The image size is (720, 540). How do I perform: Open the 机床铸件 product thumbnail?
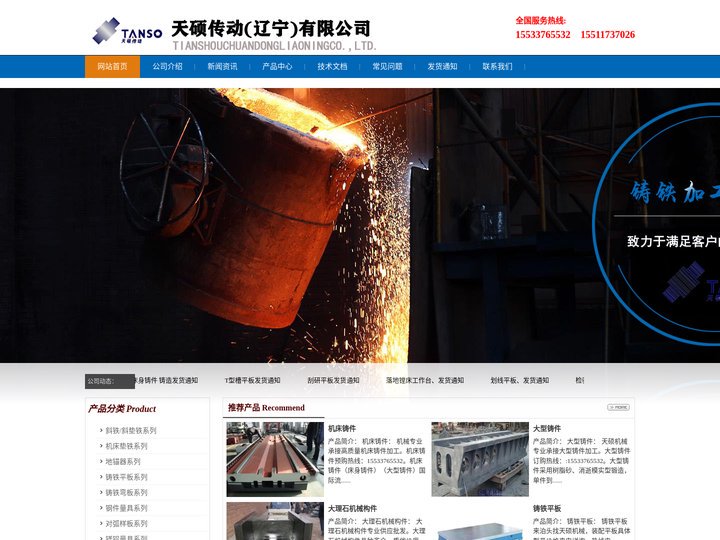point(275,459)
